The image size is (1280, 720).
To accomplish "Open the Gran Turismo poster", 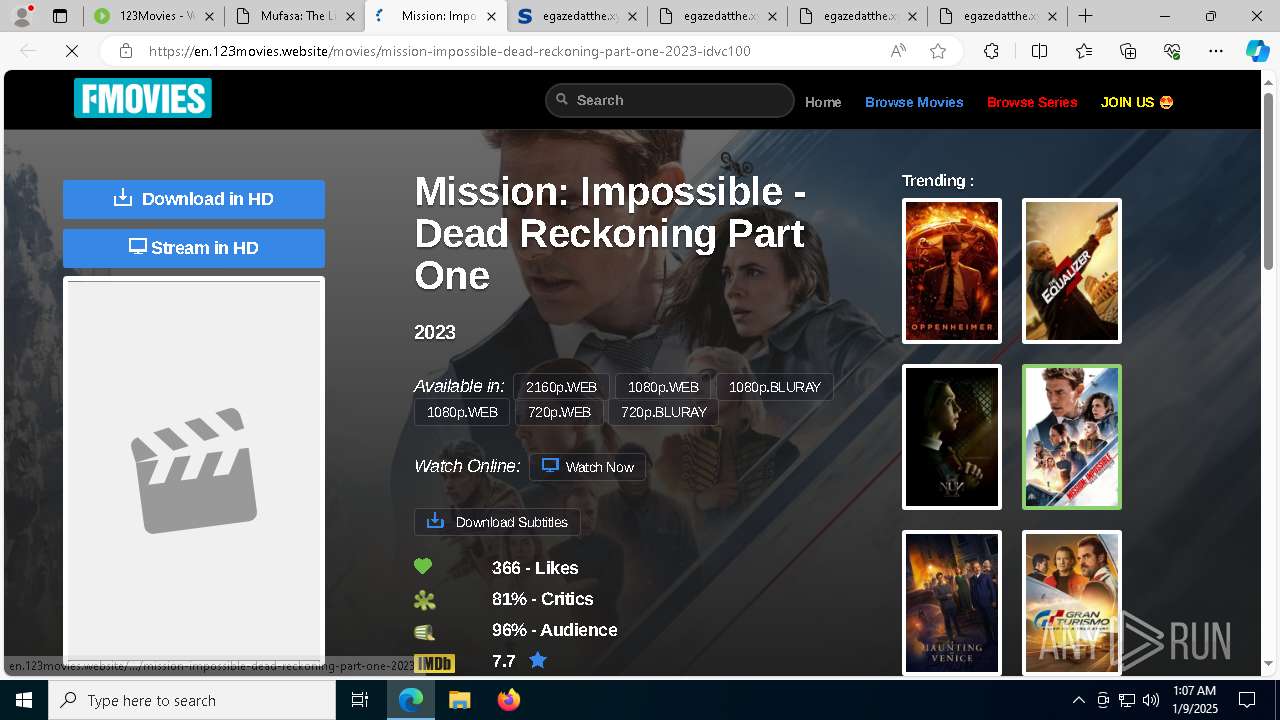I will point(1072,603).
